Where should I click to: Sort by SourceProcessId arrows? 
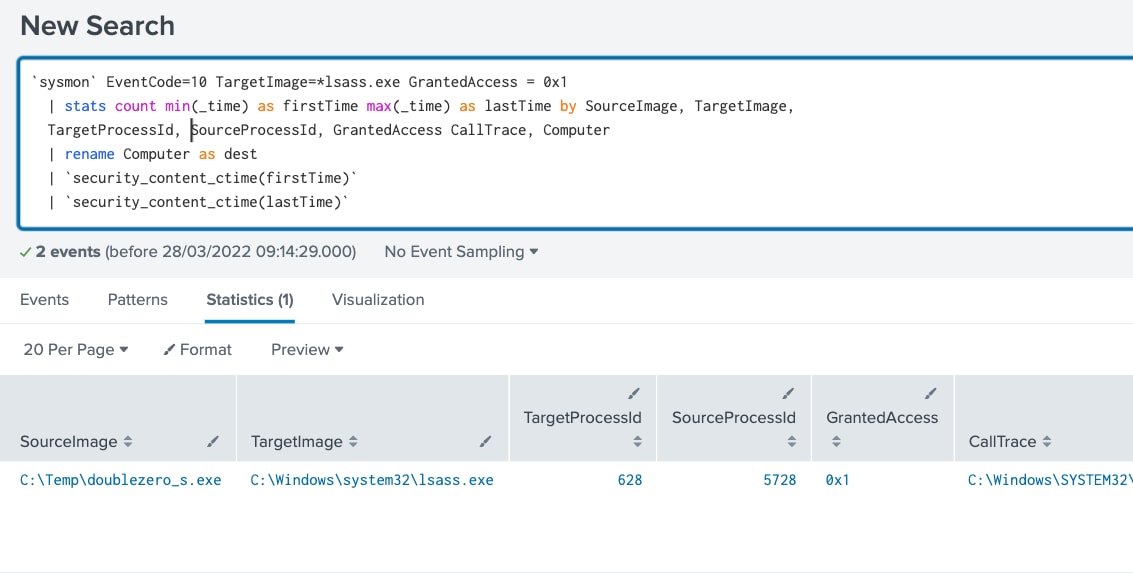pos(792,441)
